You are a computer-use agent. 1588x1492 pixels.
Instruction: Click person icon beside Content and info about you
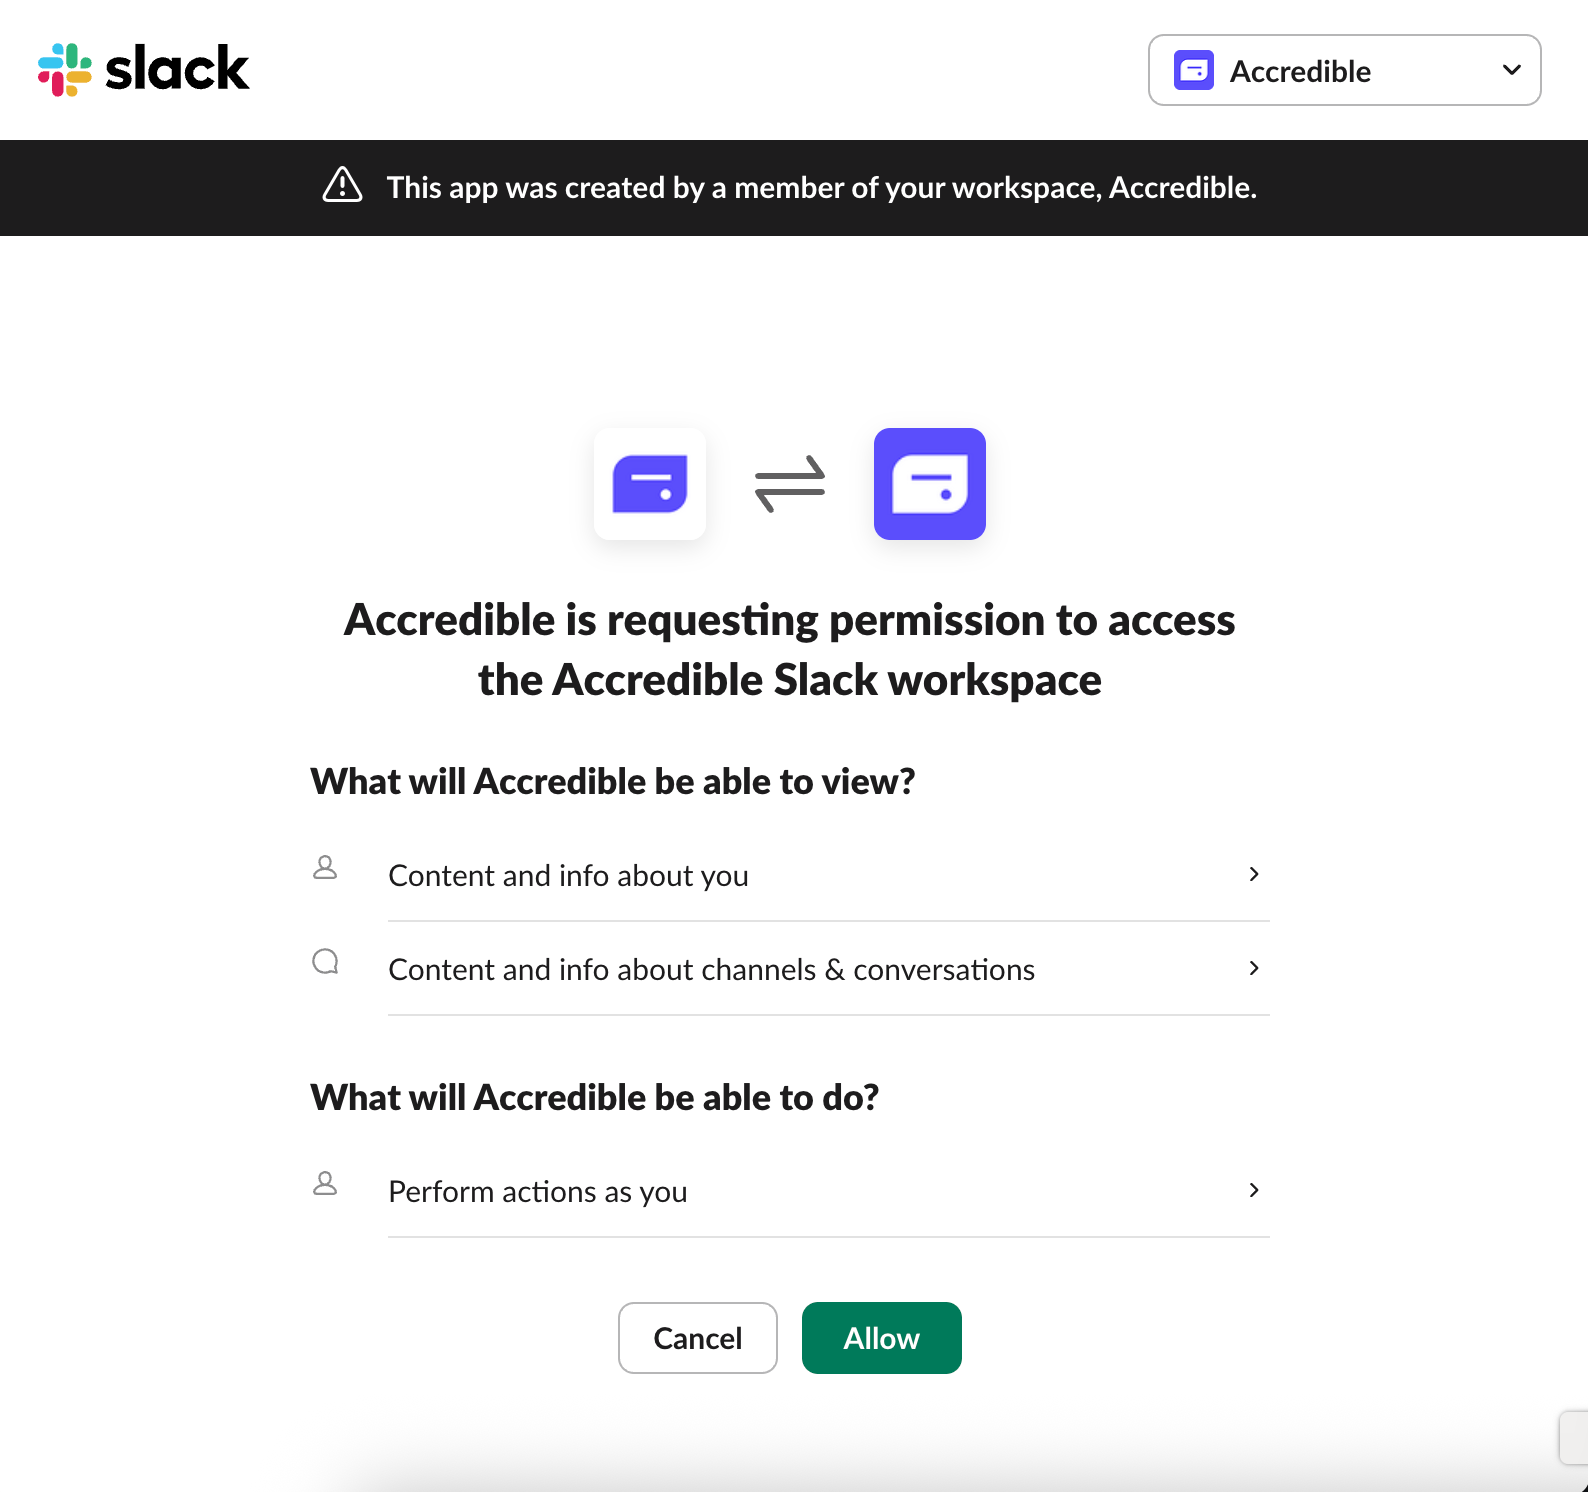[x=325, y=867]
